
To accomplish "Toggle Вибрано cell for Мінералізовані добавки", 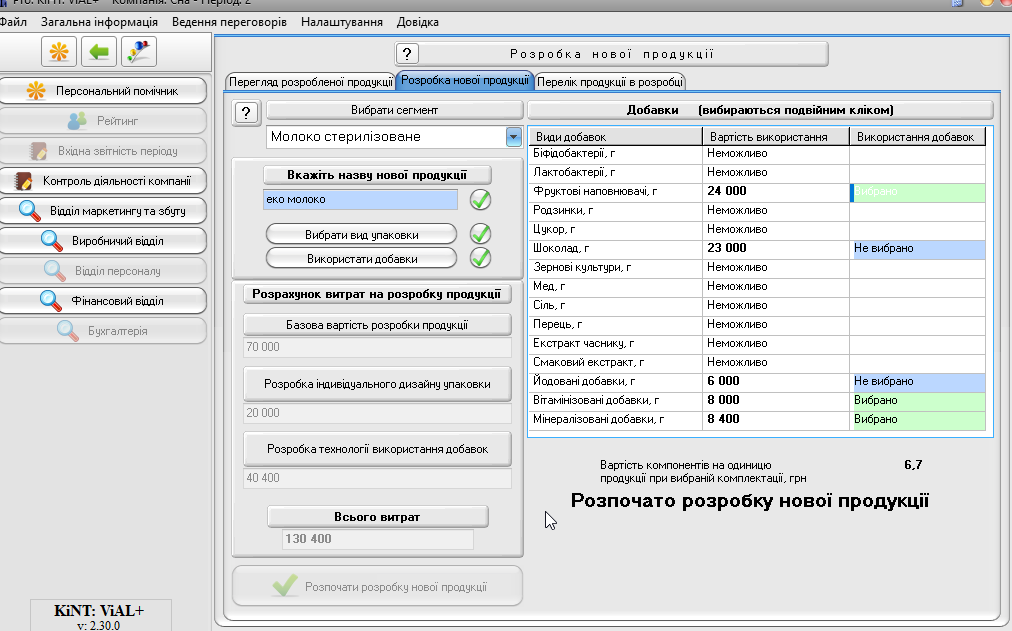I will coord(917,419).
